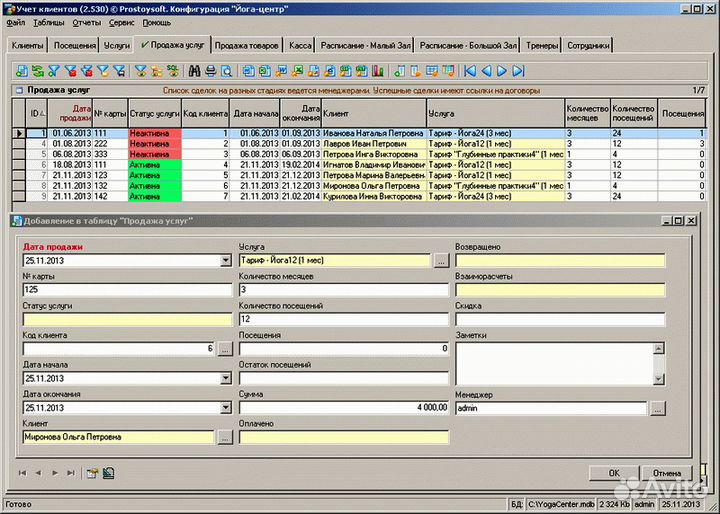
Task: Switch to the Касса tab
Action: (x=300, y=46)
